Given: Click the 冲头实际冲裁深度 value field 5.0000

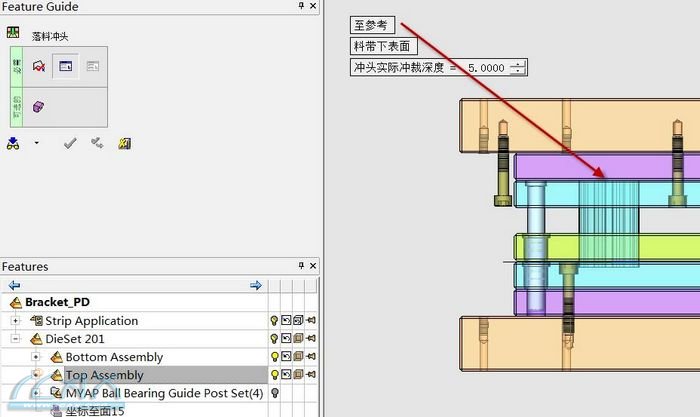Looking at the screenshot, I should click(x=486, y=68).
